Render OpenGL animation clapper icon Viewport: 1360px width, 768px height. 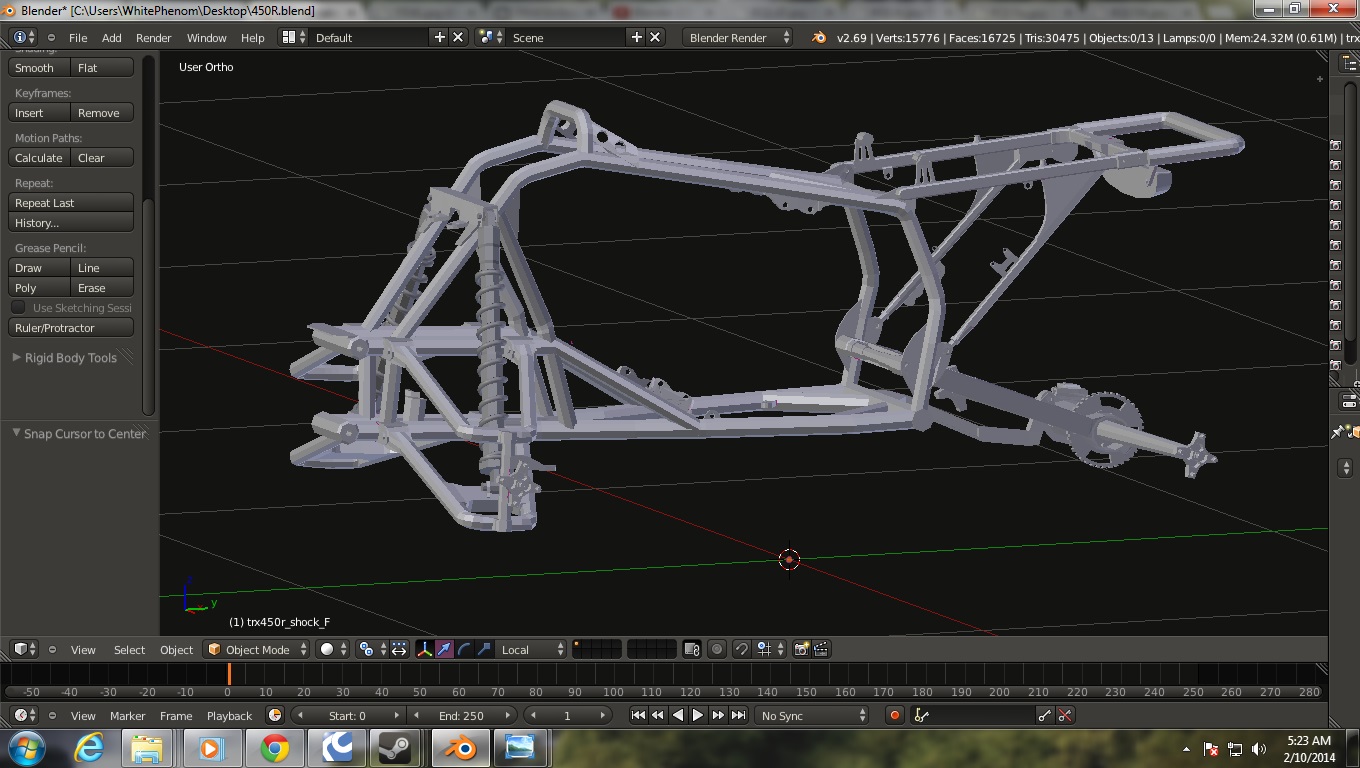click(821, 649)
